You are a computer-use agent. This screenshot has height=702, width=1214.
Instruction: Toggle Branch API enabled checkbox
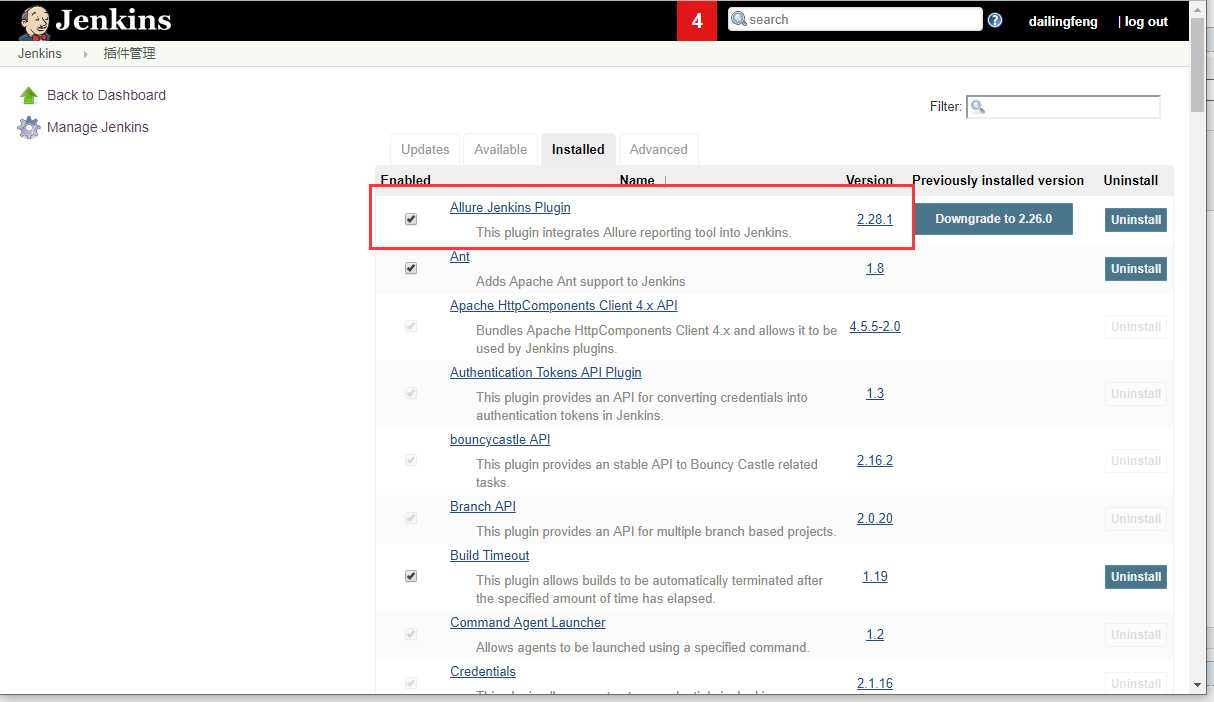point(410,518)
